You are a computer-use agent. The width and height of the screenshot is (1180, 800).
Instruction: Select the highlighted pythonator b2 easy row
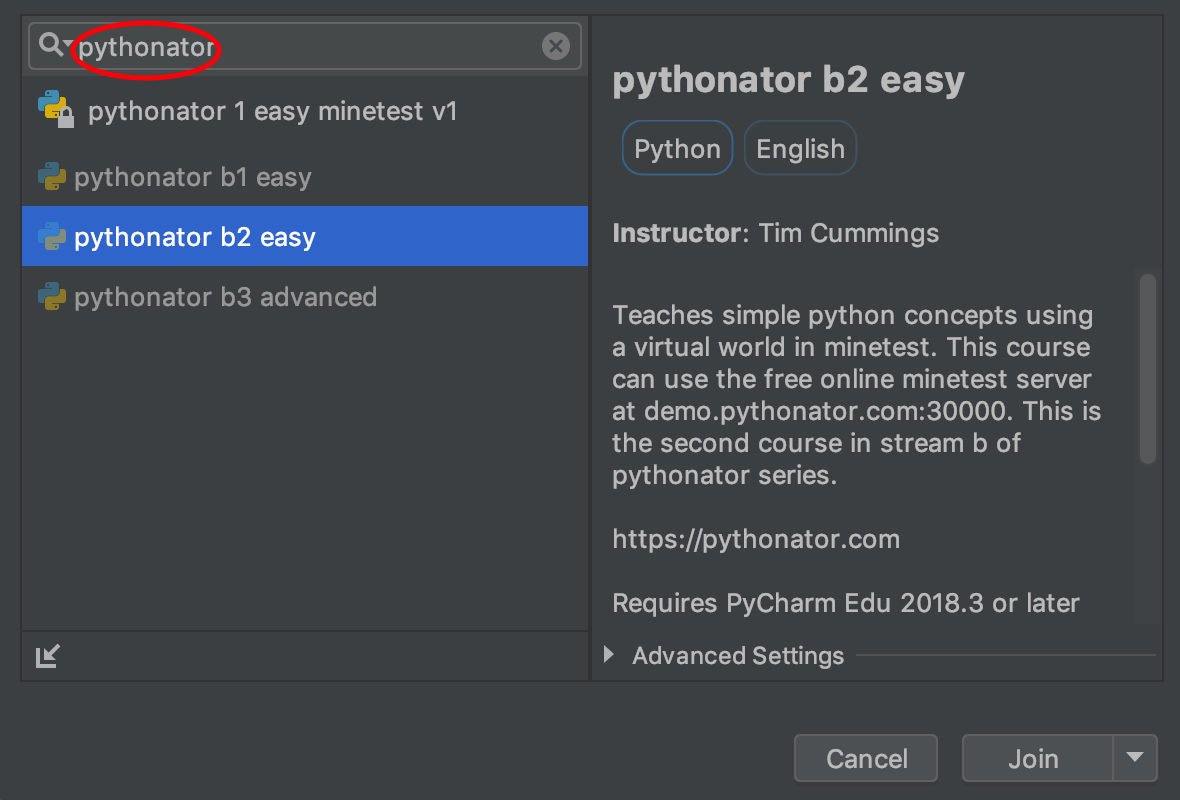(305, 236)
